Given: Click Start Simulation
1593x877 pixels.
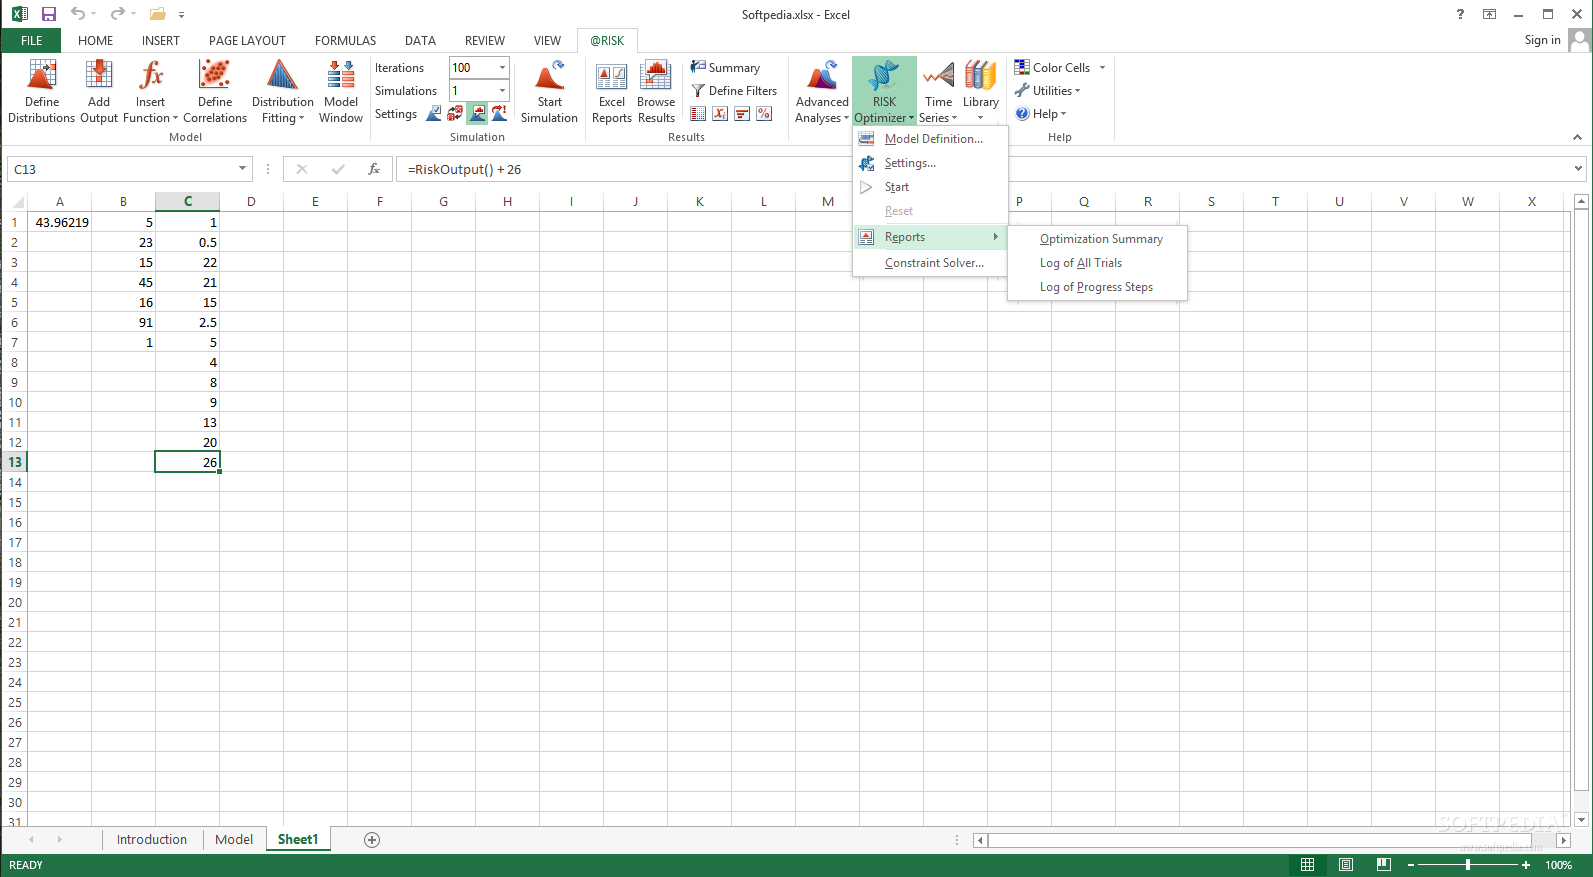Looking at the screenshot, I should pos(549,91).
